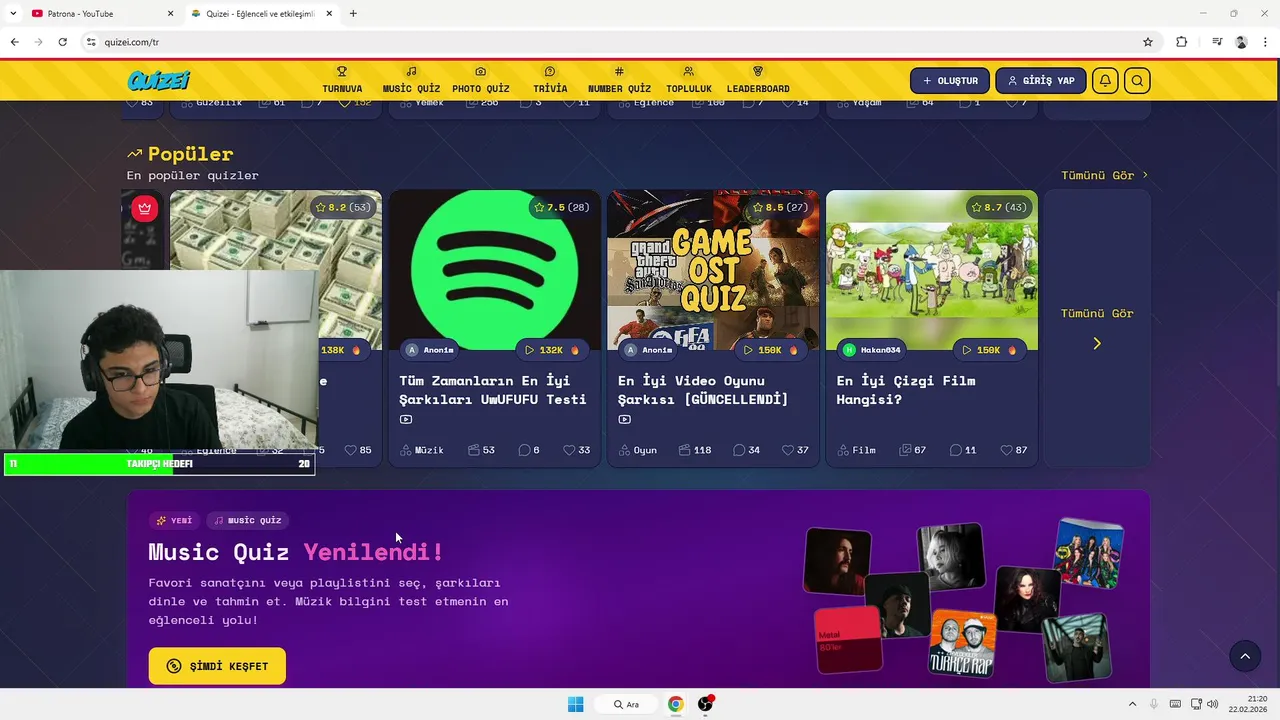Click Oyun category tag
Viewport: 1280px width, 720px height.
click(638, 450)
